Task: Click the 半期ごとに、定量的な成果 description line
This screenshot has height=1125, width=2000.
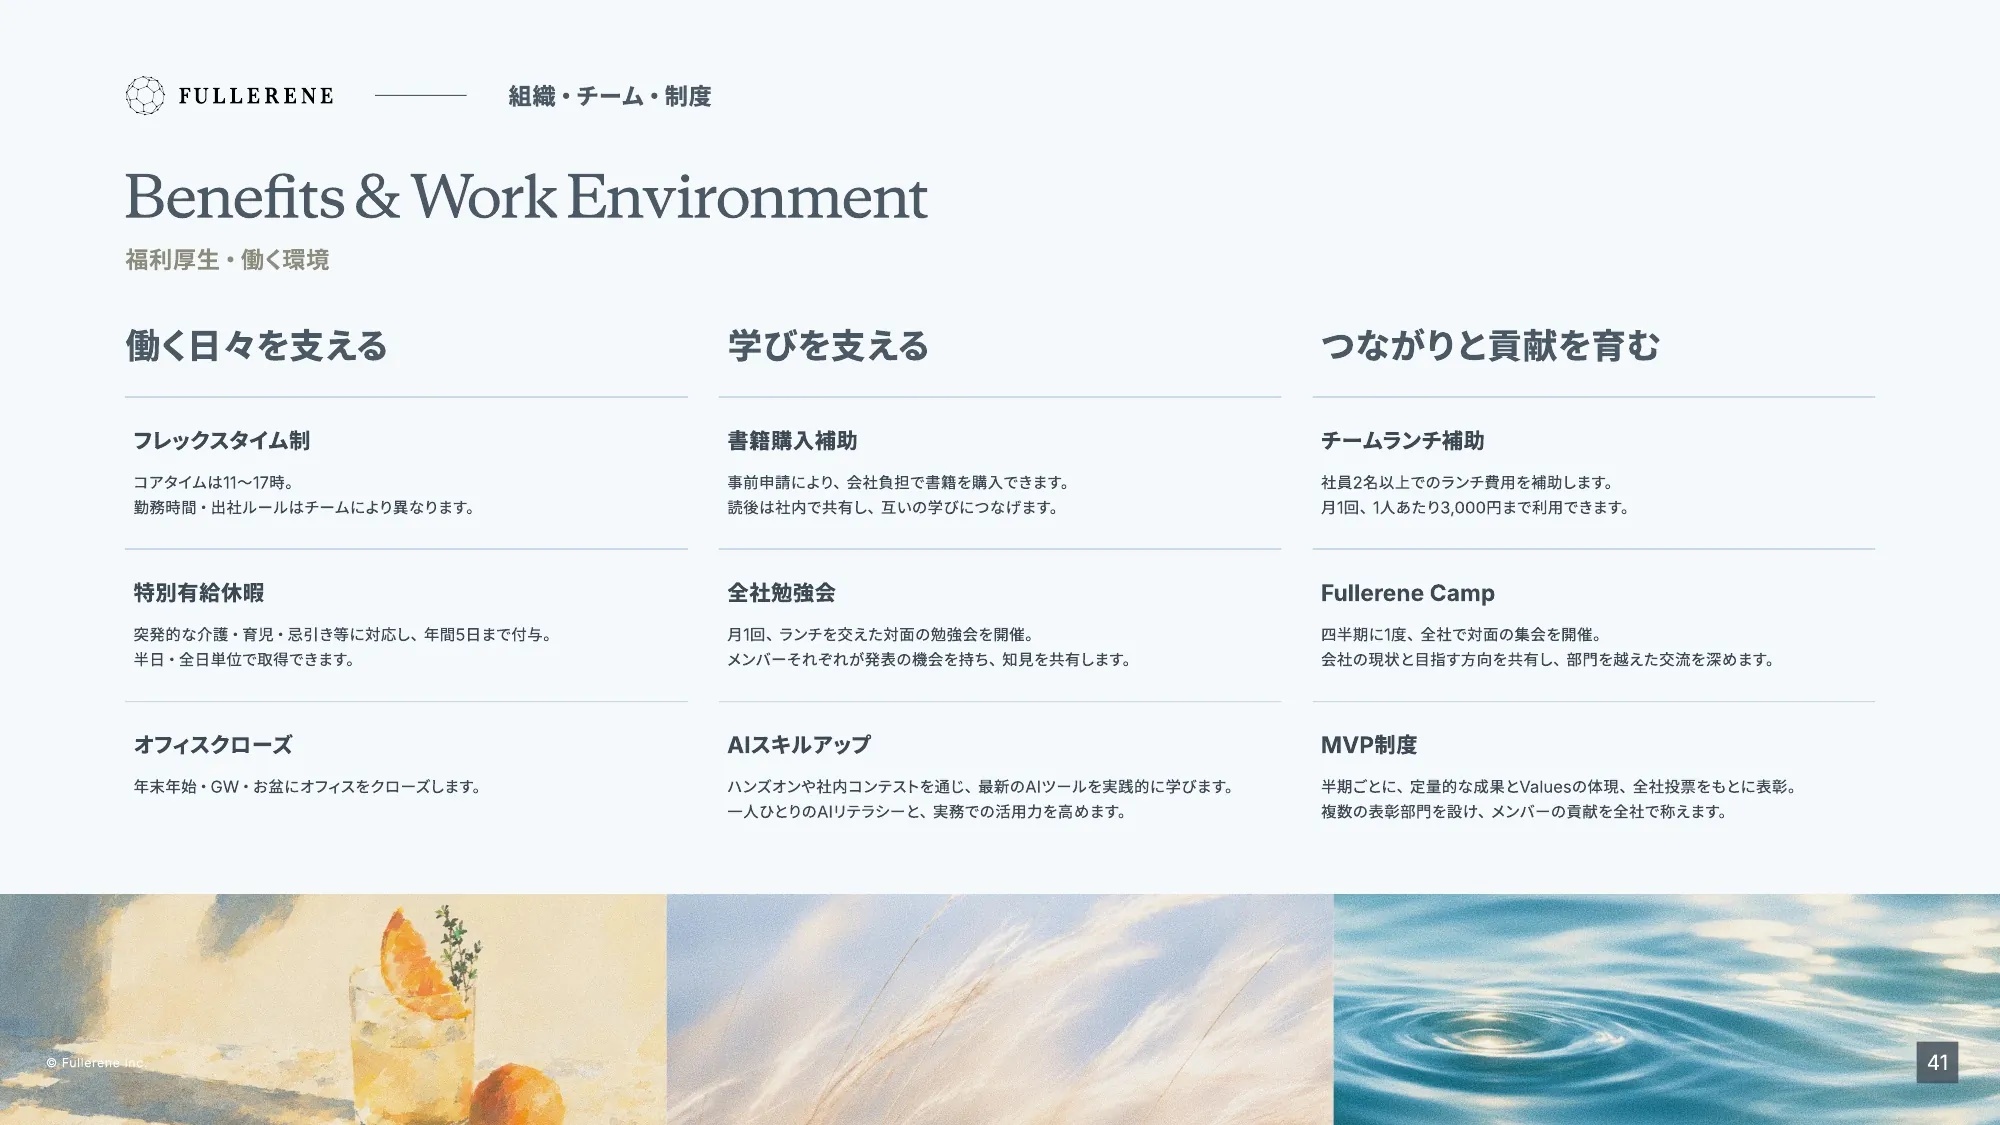Action: pos(1559,787)
